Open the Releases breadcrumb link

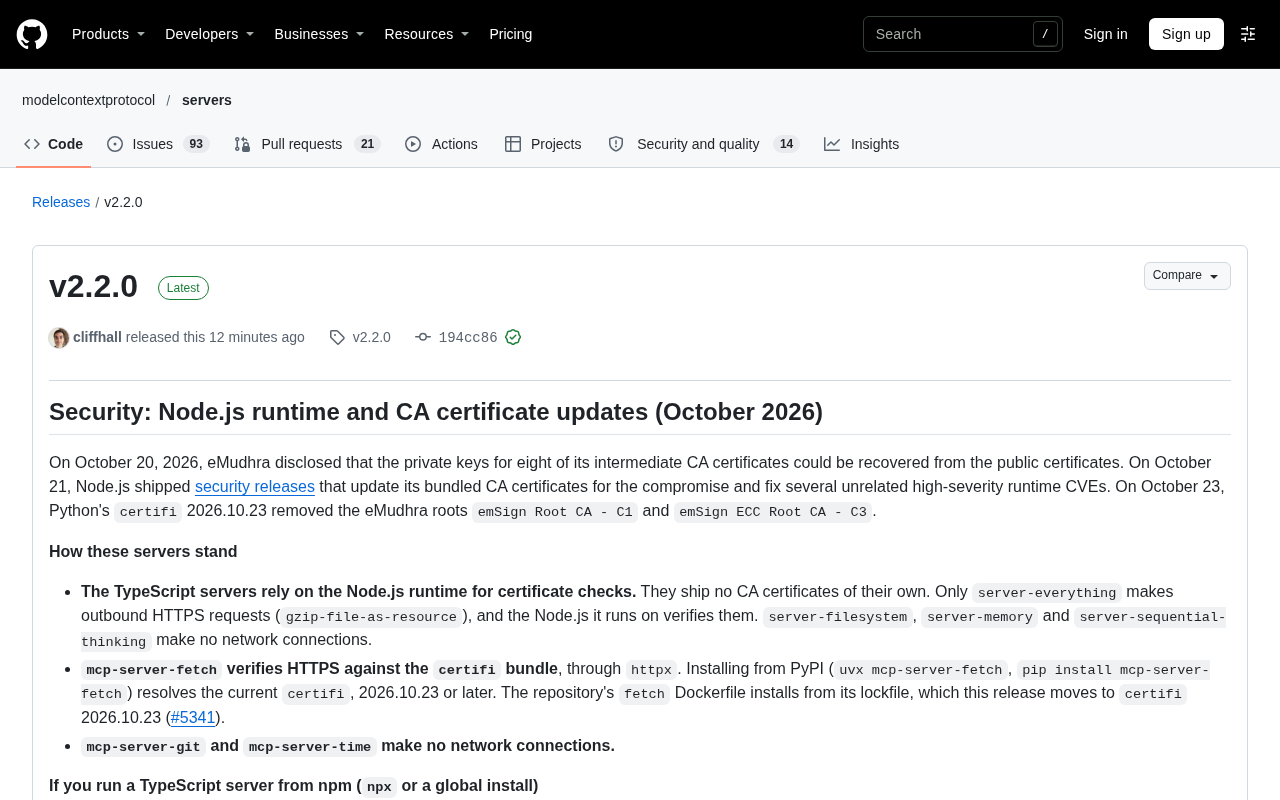click(61, 202)
